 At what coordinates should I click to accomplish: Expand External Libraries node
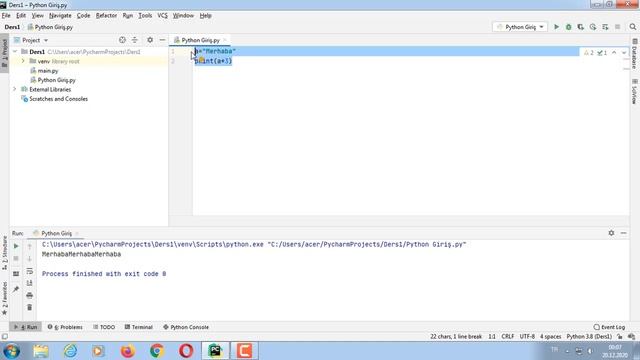click(x=15, y=89)
